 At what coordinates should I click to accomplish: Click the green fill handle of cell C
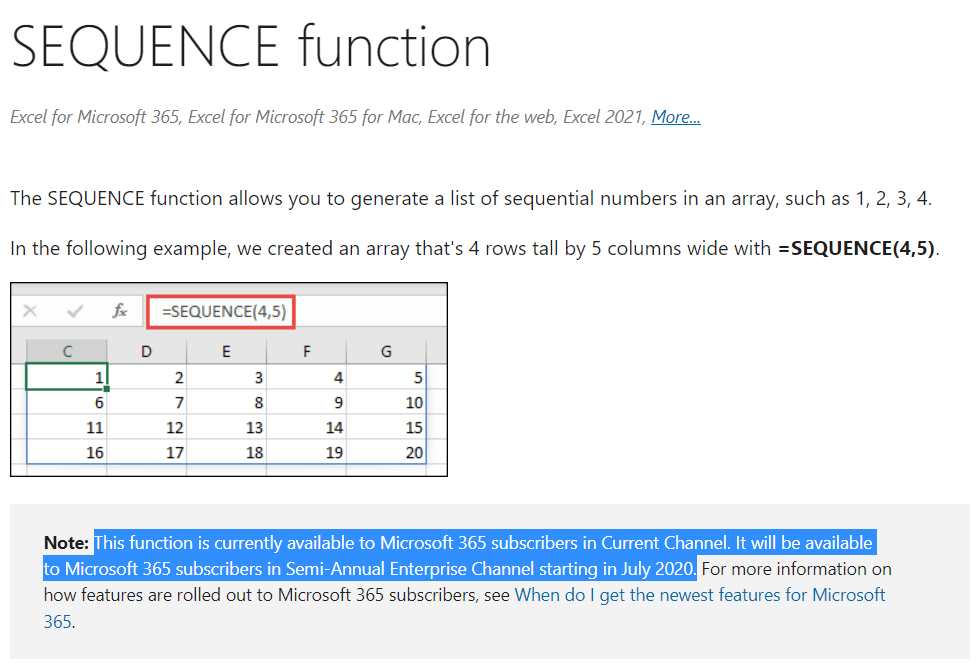[107, 389]
